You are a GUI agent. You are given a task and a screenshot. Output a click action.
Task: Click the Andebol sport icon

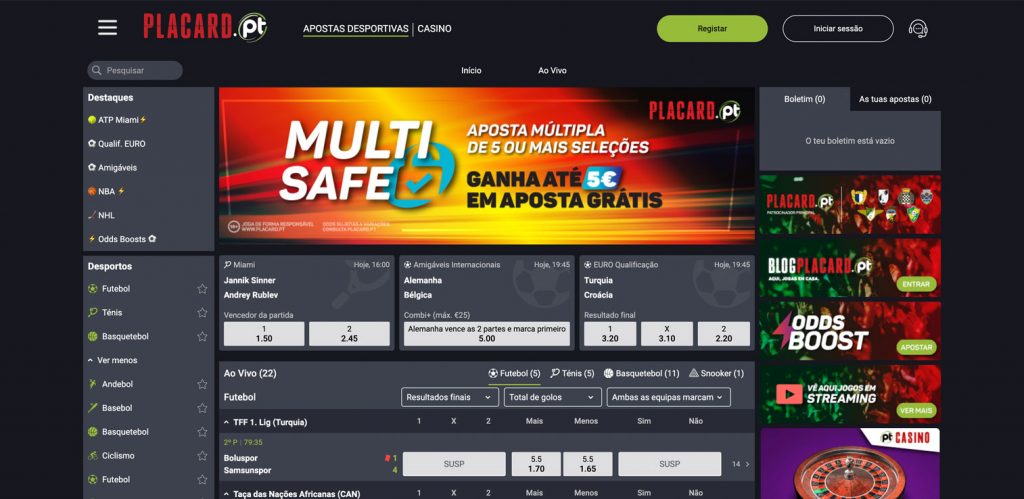93,384
